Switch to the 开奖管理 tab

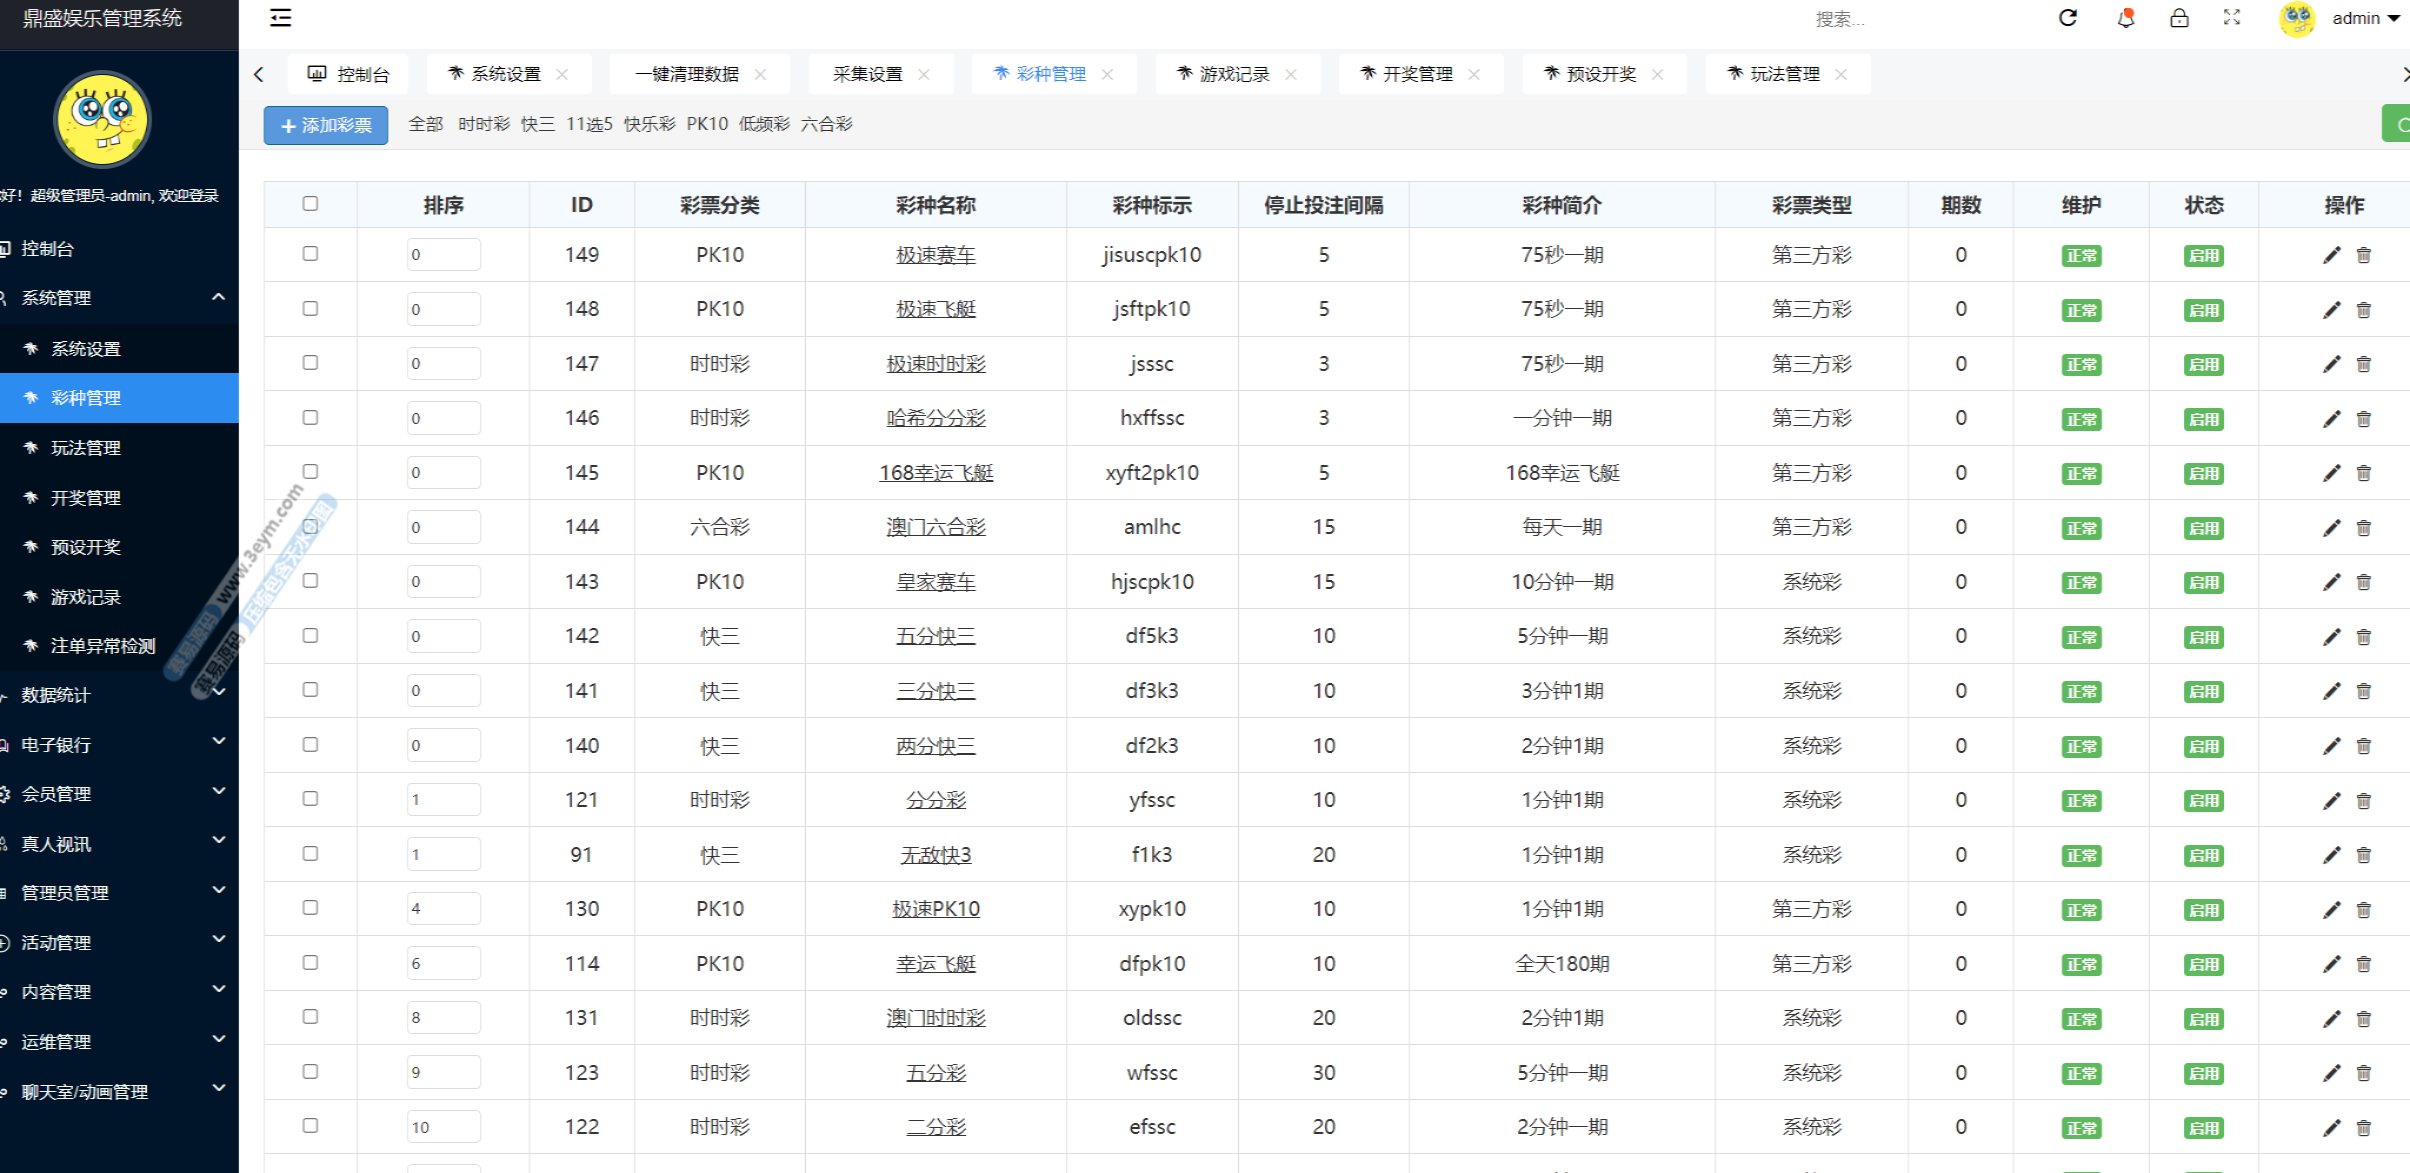tap(1417, 74)
